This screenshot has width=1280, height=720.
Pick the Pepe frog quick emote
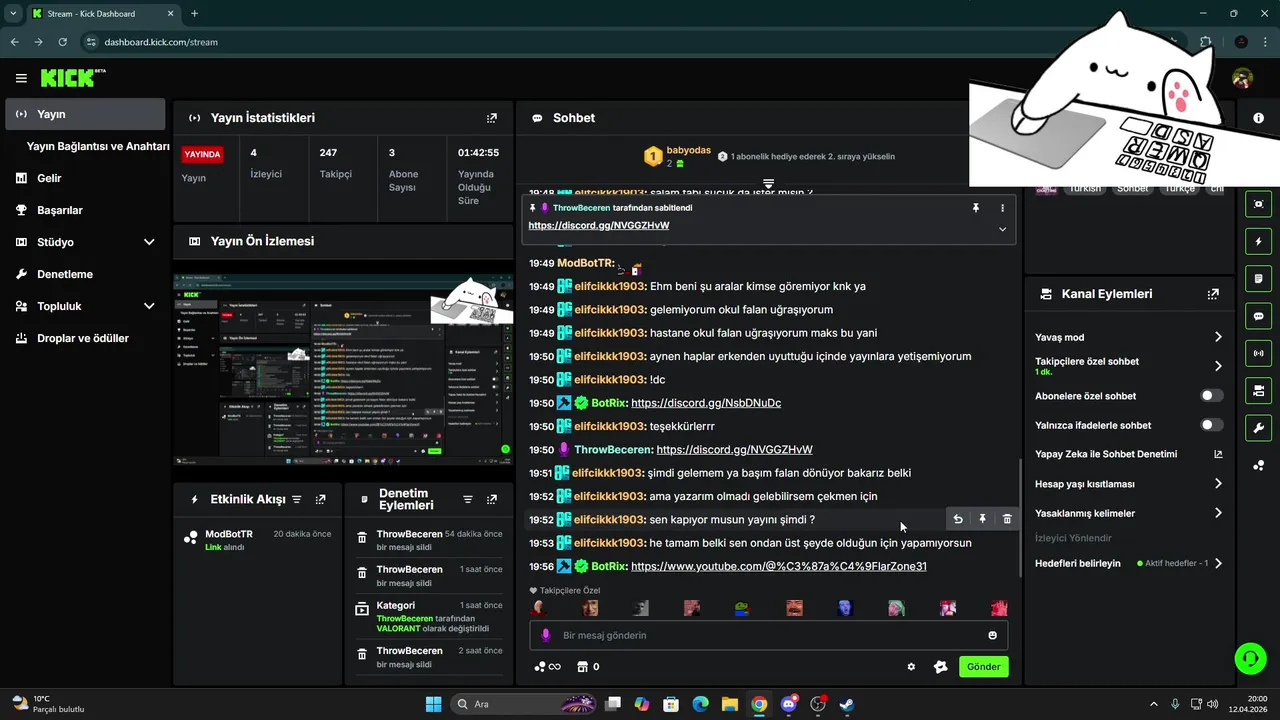[x=742, y=608]
